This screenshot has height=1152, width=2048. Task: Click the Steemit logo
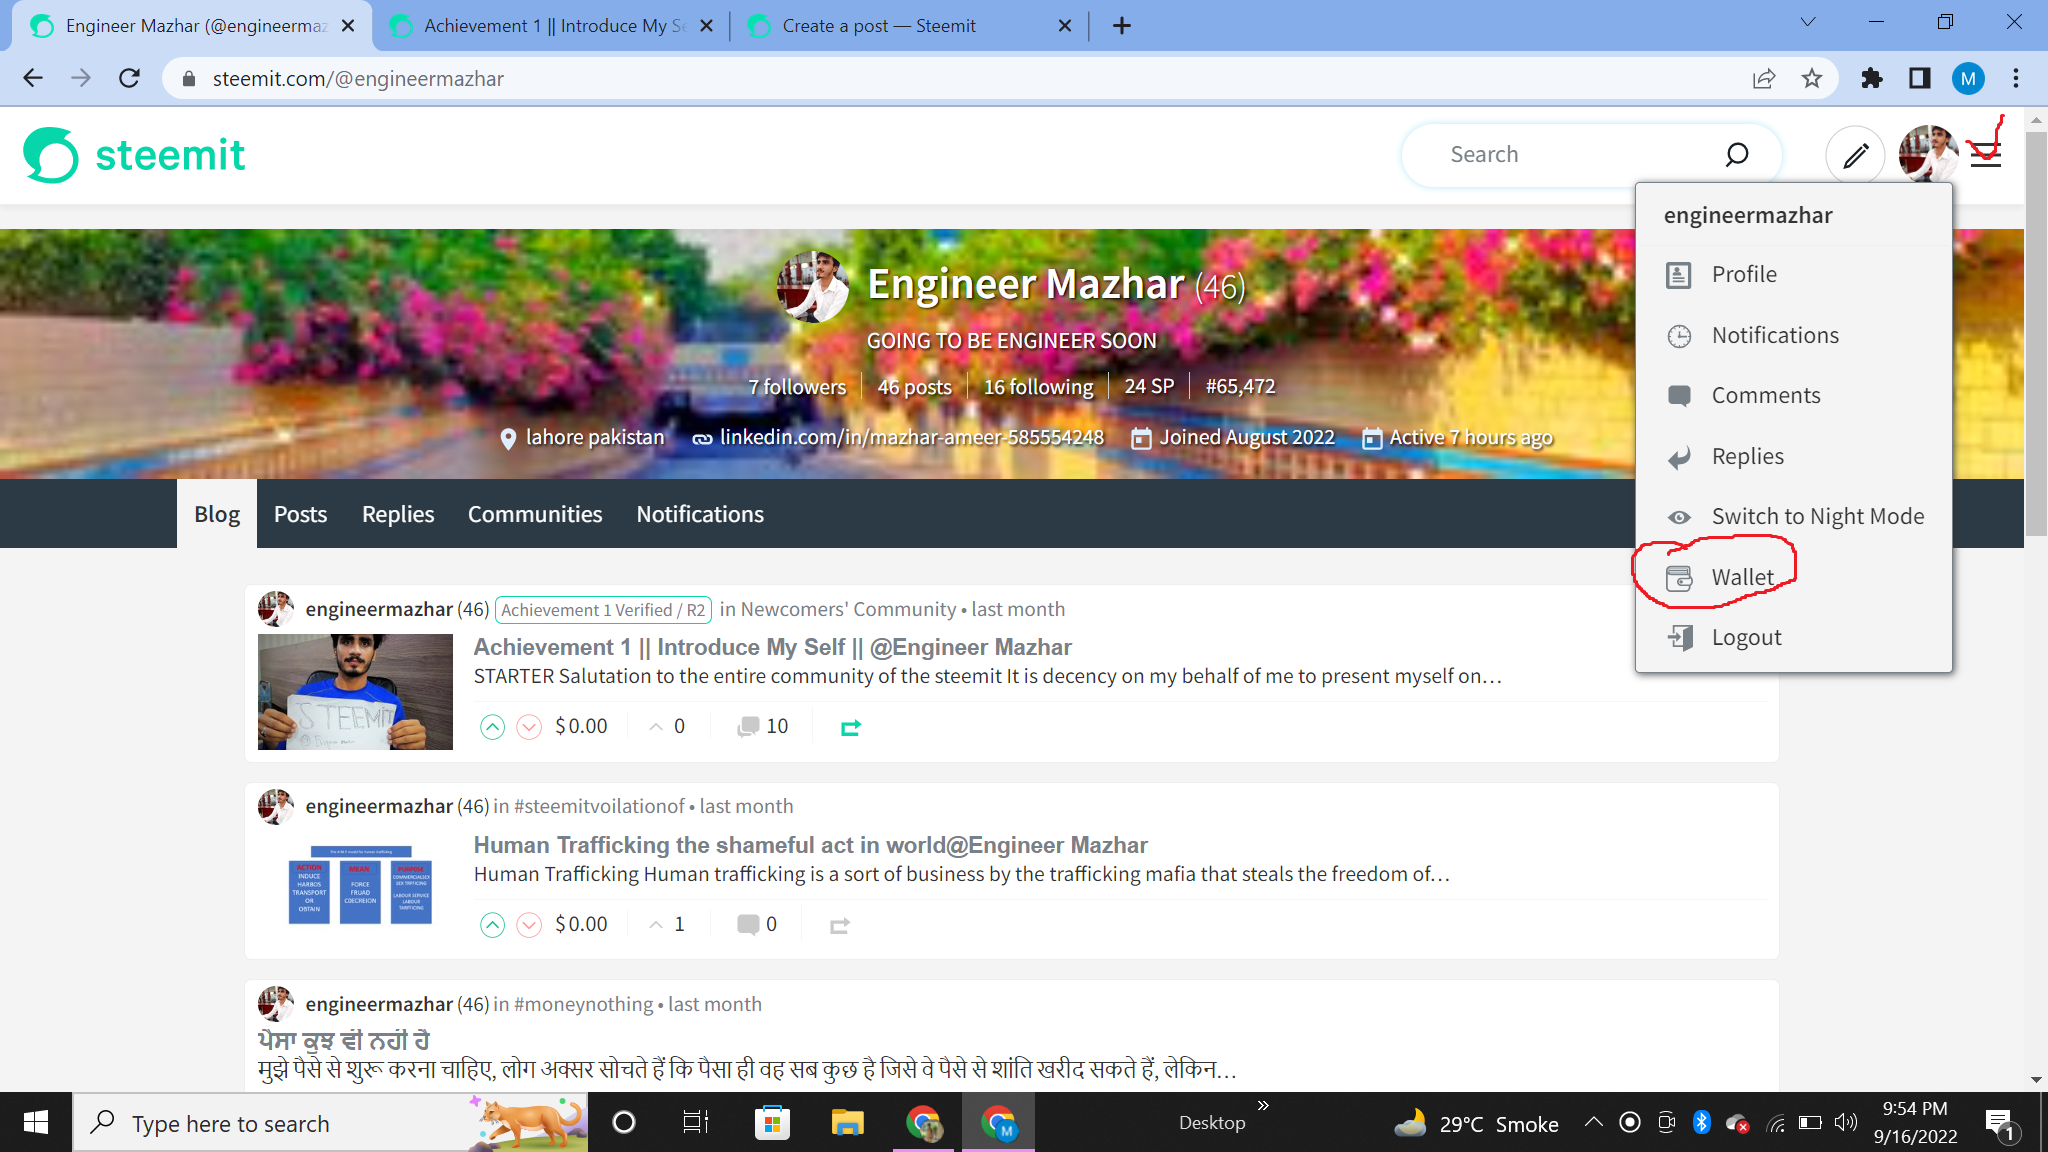tap(135, 155)
